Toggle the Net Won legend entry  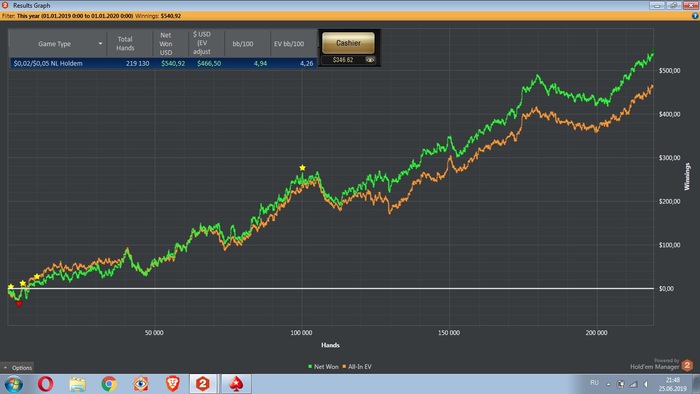[x=323, y=367]
